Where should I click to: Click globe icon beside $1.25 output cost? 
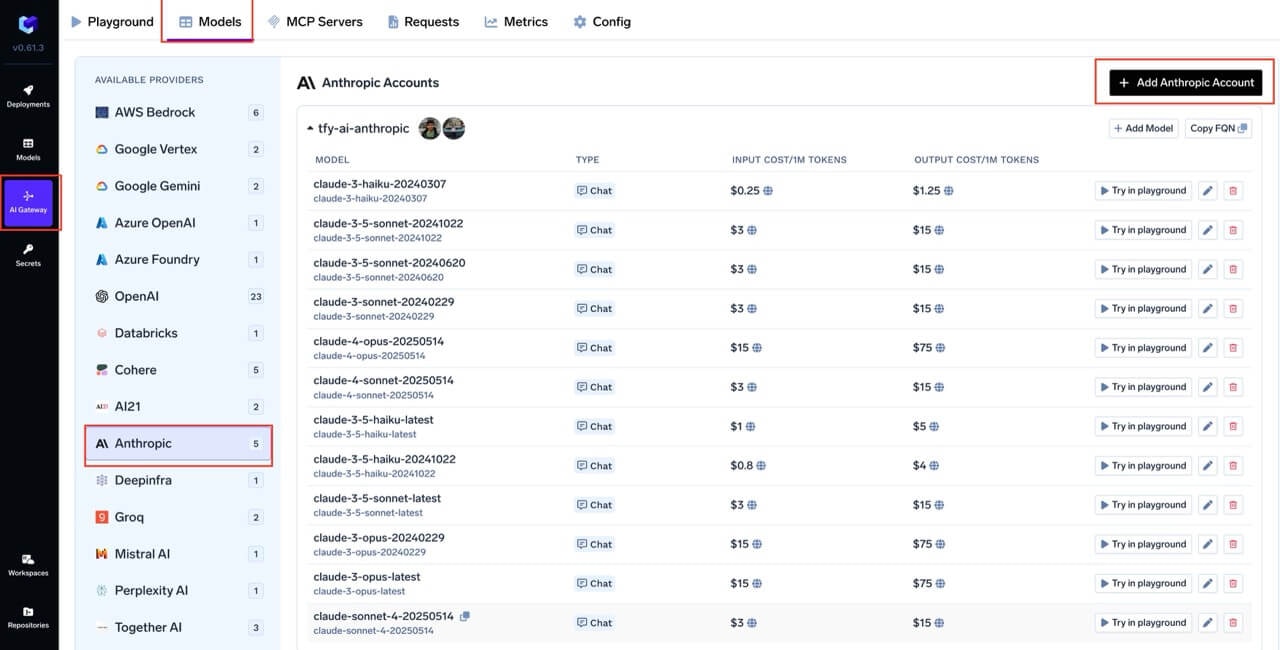(x=949, y=191)
